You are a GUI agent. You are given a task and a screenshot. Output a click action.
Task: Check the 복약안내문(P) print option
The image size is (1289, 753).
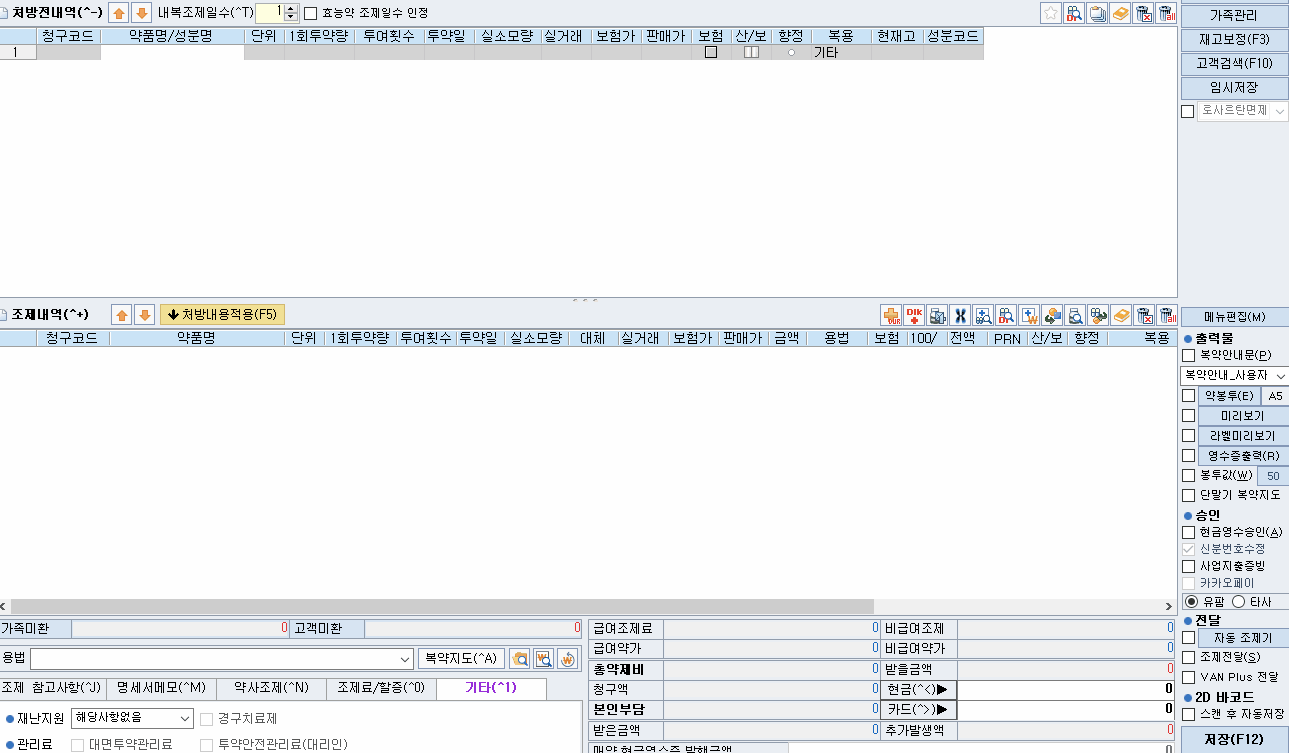[x=1188, y=355]
